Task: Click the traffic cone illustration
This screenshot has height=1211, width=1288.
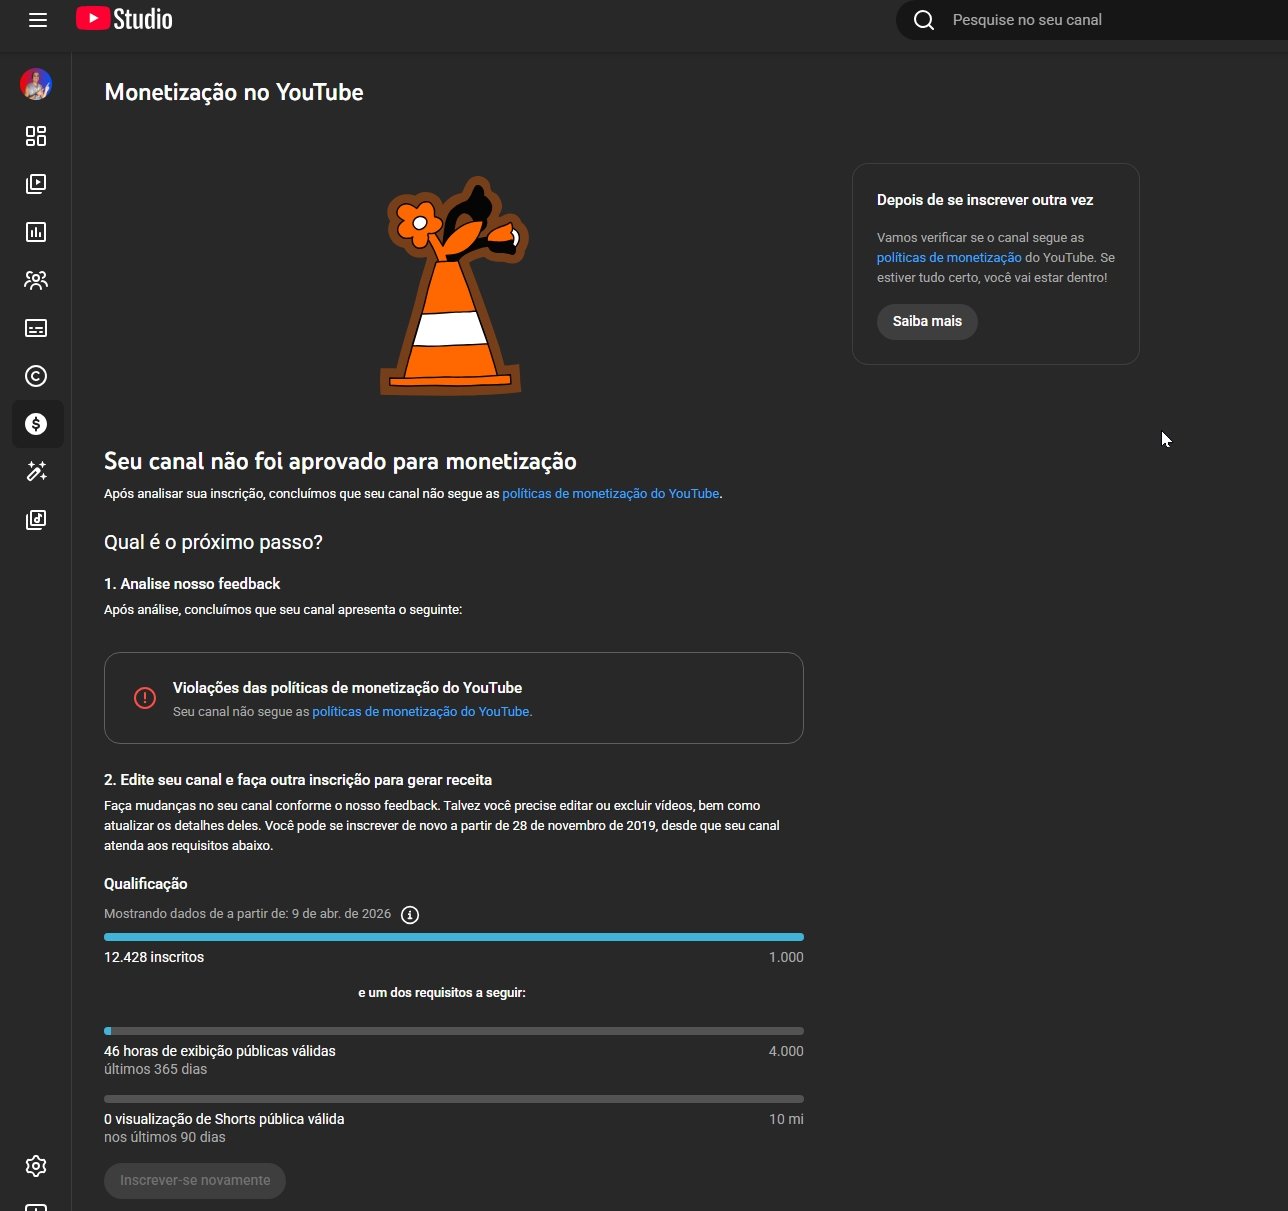Action: point(456,286)
